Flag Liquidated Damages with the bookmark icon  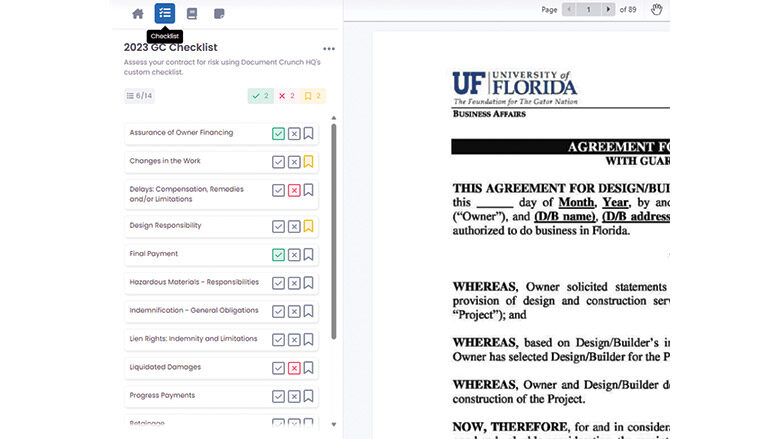point(309,368)
